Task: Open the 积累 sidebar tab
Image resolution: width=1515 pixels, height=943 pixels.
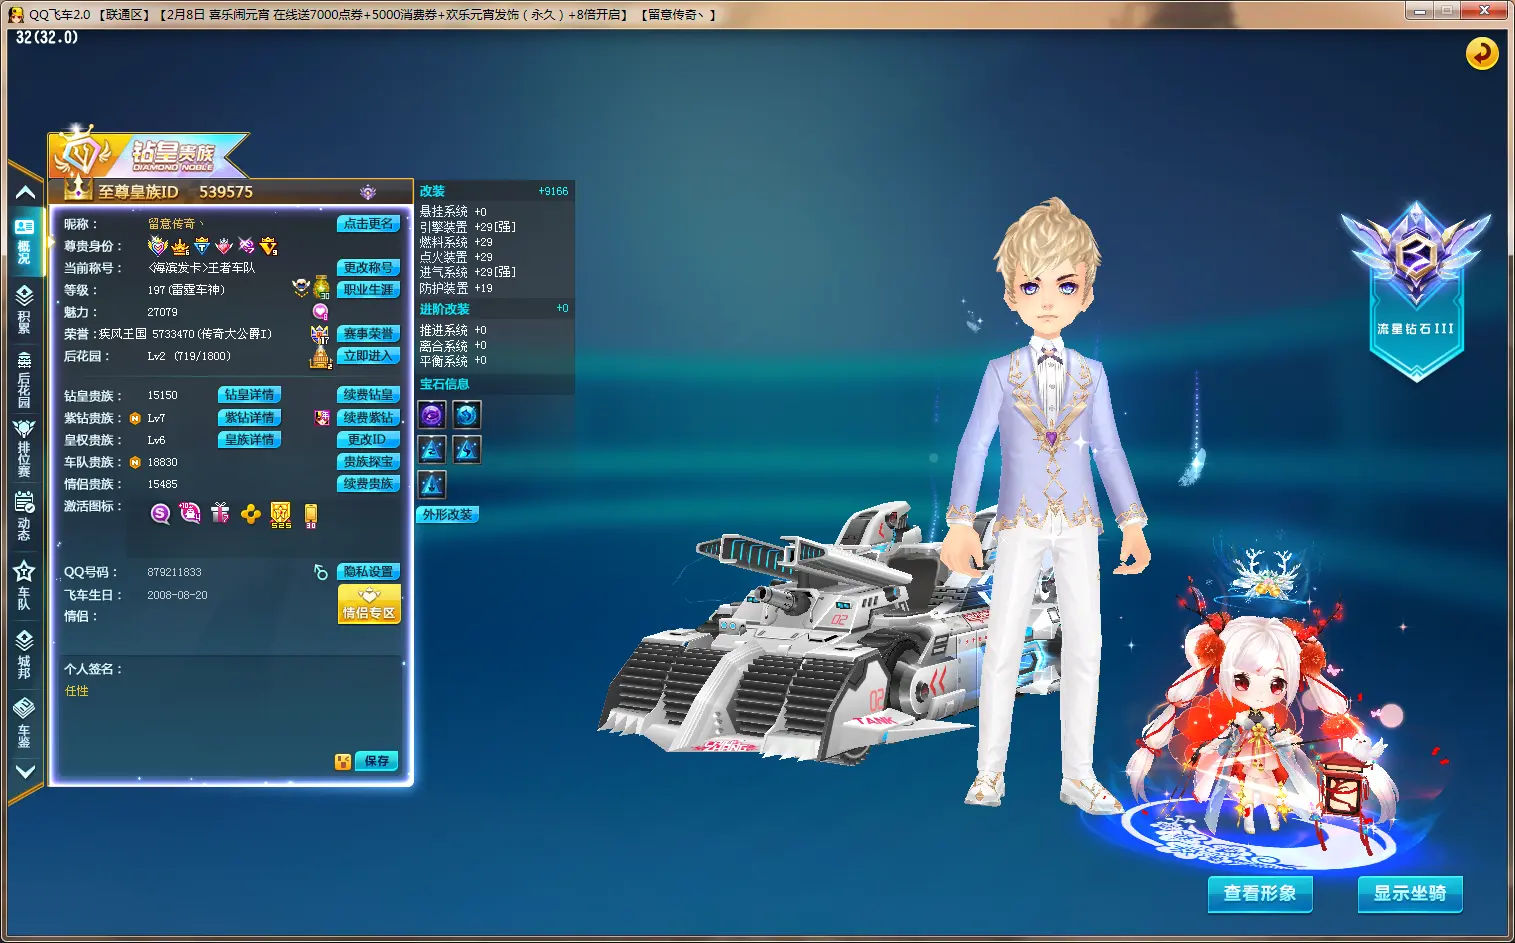Action: pyautogui.click(x=24, y=308)
